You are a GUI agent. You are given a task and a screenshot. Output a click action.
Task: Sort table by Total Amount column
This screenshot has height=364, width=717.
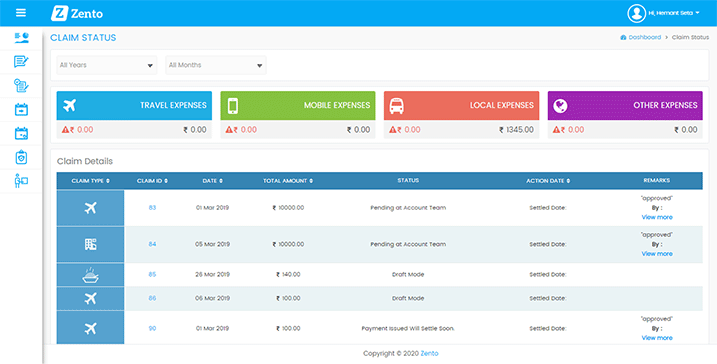click(288, 181)
